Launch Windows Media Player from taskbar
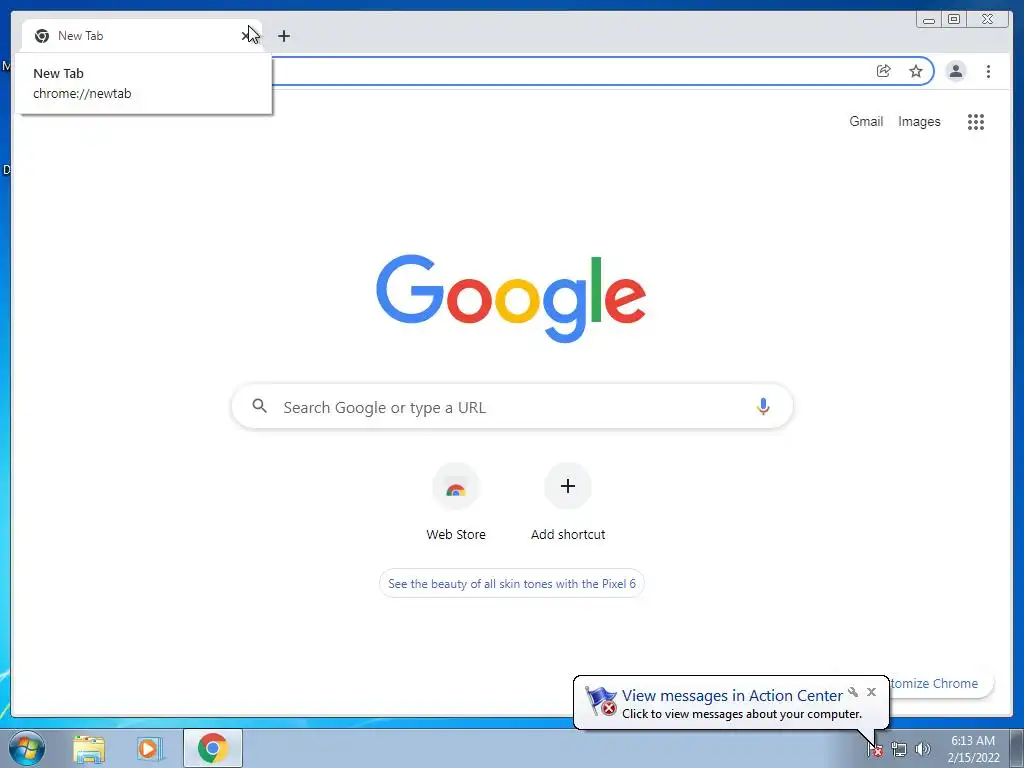The height and width of the screenshot is (768, 1024). pos(150,748)
